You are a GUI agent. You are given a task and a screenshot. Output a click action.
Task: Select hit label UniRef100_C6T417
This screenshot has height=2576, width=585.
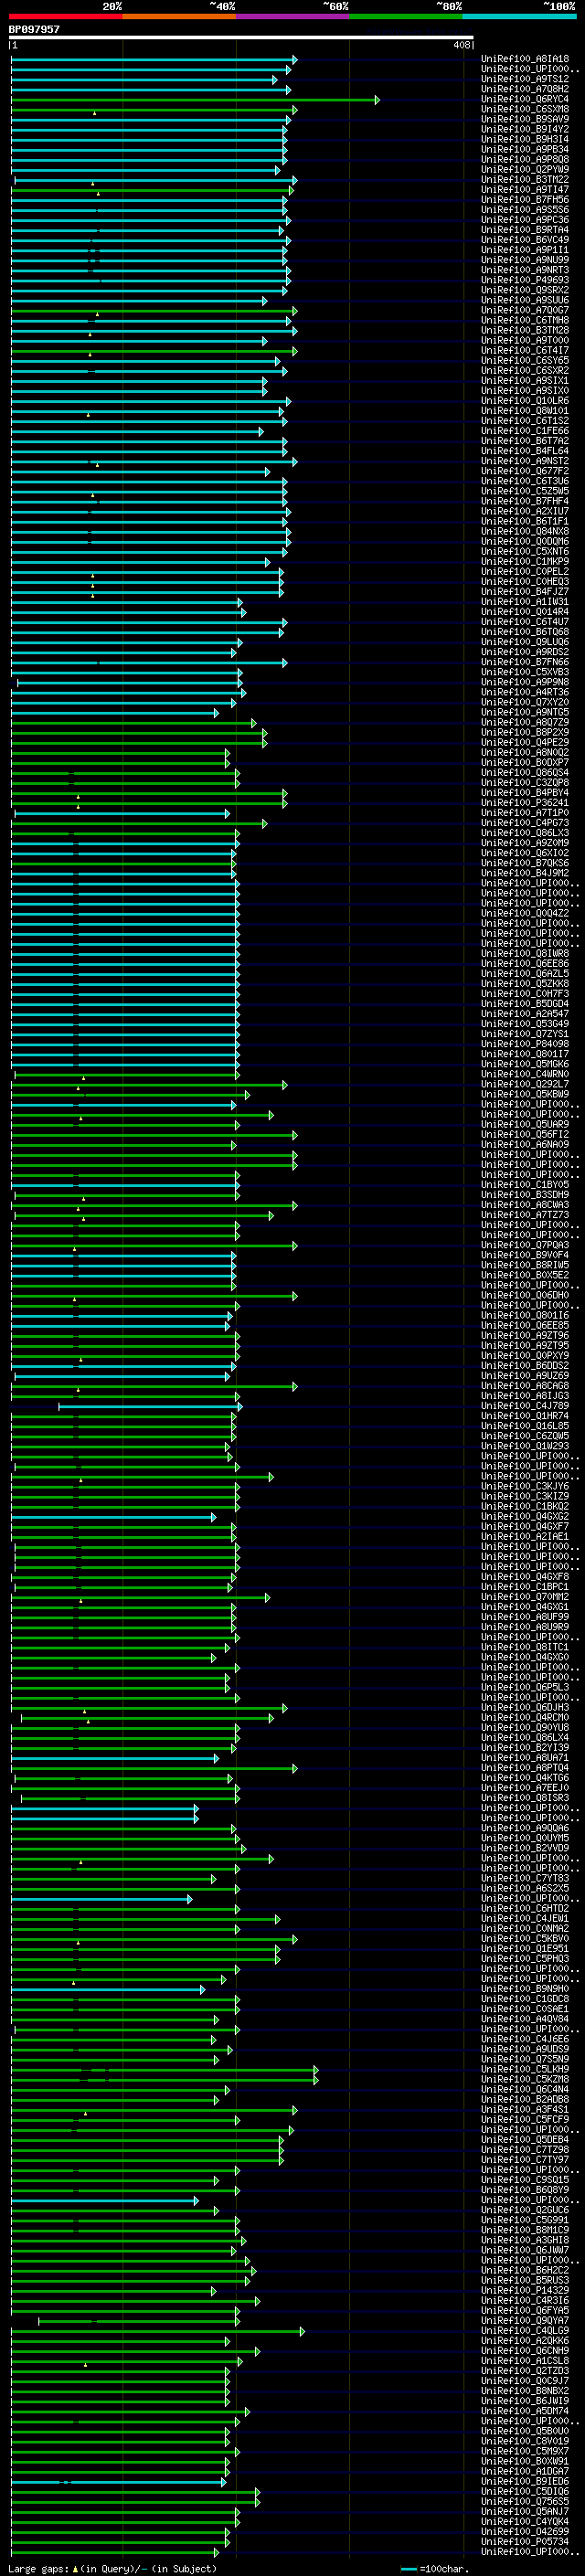525,350
